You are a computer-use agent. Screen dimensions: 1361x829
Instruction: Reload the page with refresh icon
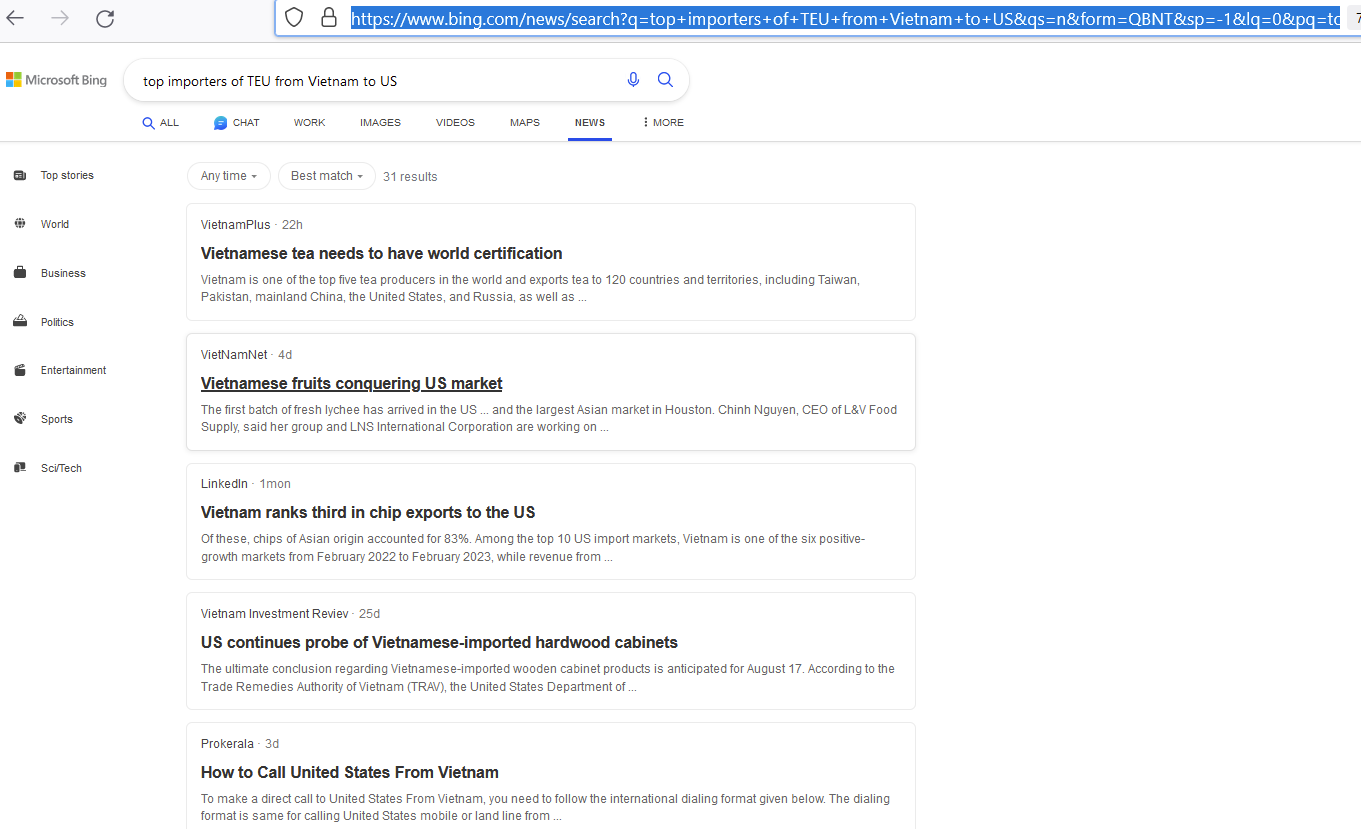(x=105, y=18)
